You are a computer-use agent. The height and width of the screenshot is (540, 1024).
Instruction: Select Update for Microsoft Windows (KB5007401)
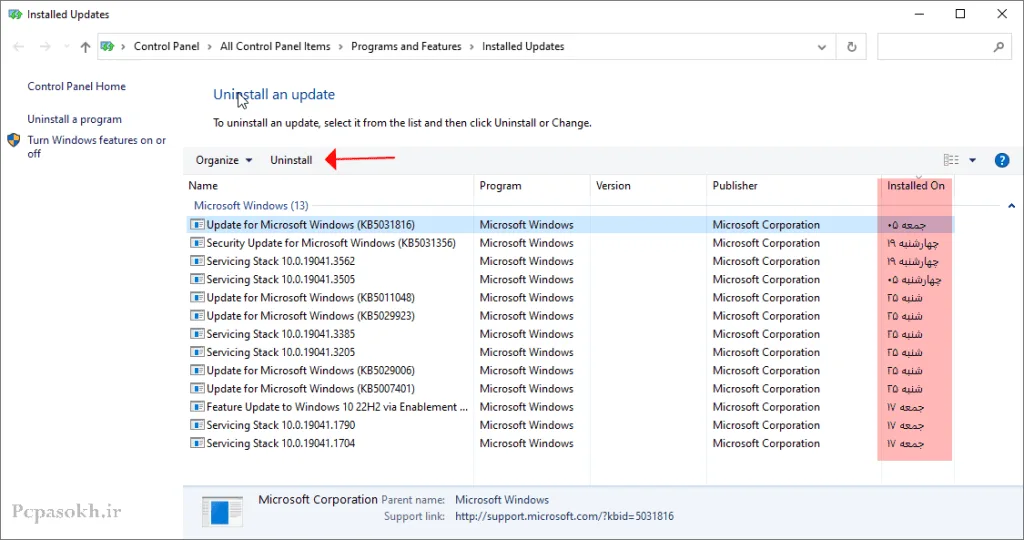pos(569,389)
